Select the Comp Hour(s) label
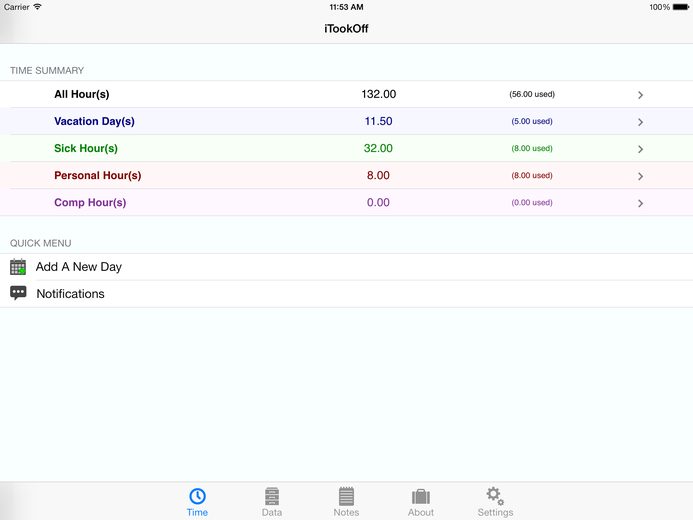Viewport: 693px width, 520px height. 90,202
